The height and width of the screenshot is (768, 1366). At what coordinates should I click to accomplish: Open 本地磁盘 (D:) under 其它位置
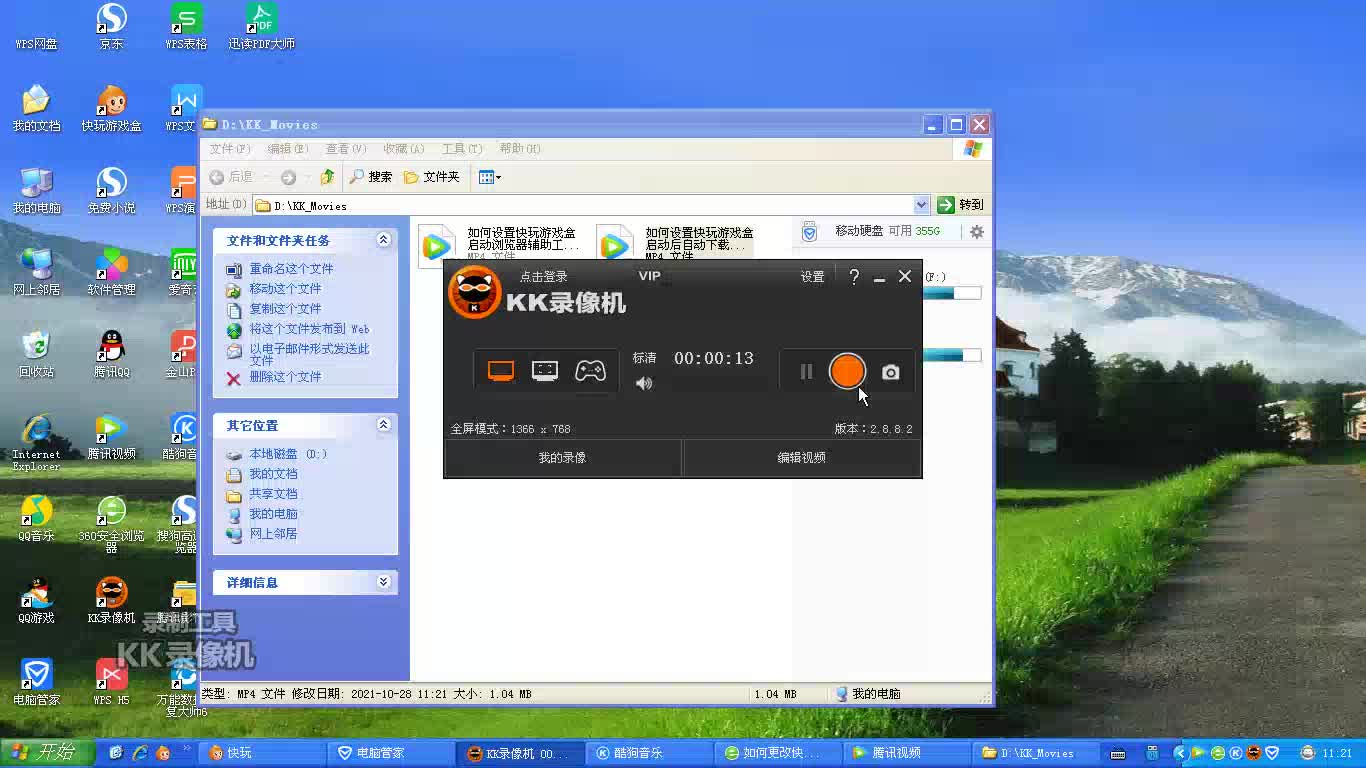click(x=288, y=454)
